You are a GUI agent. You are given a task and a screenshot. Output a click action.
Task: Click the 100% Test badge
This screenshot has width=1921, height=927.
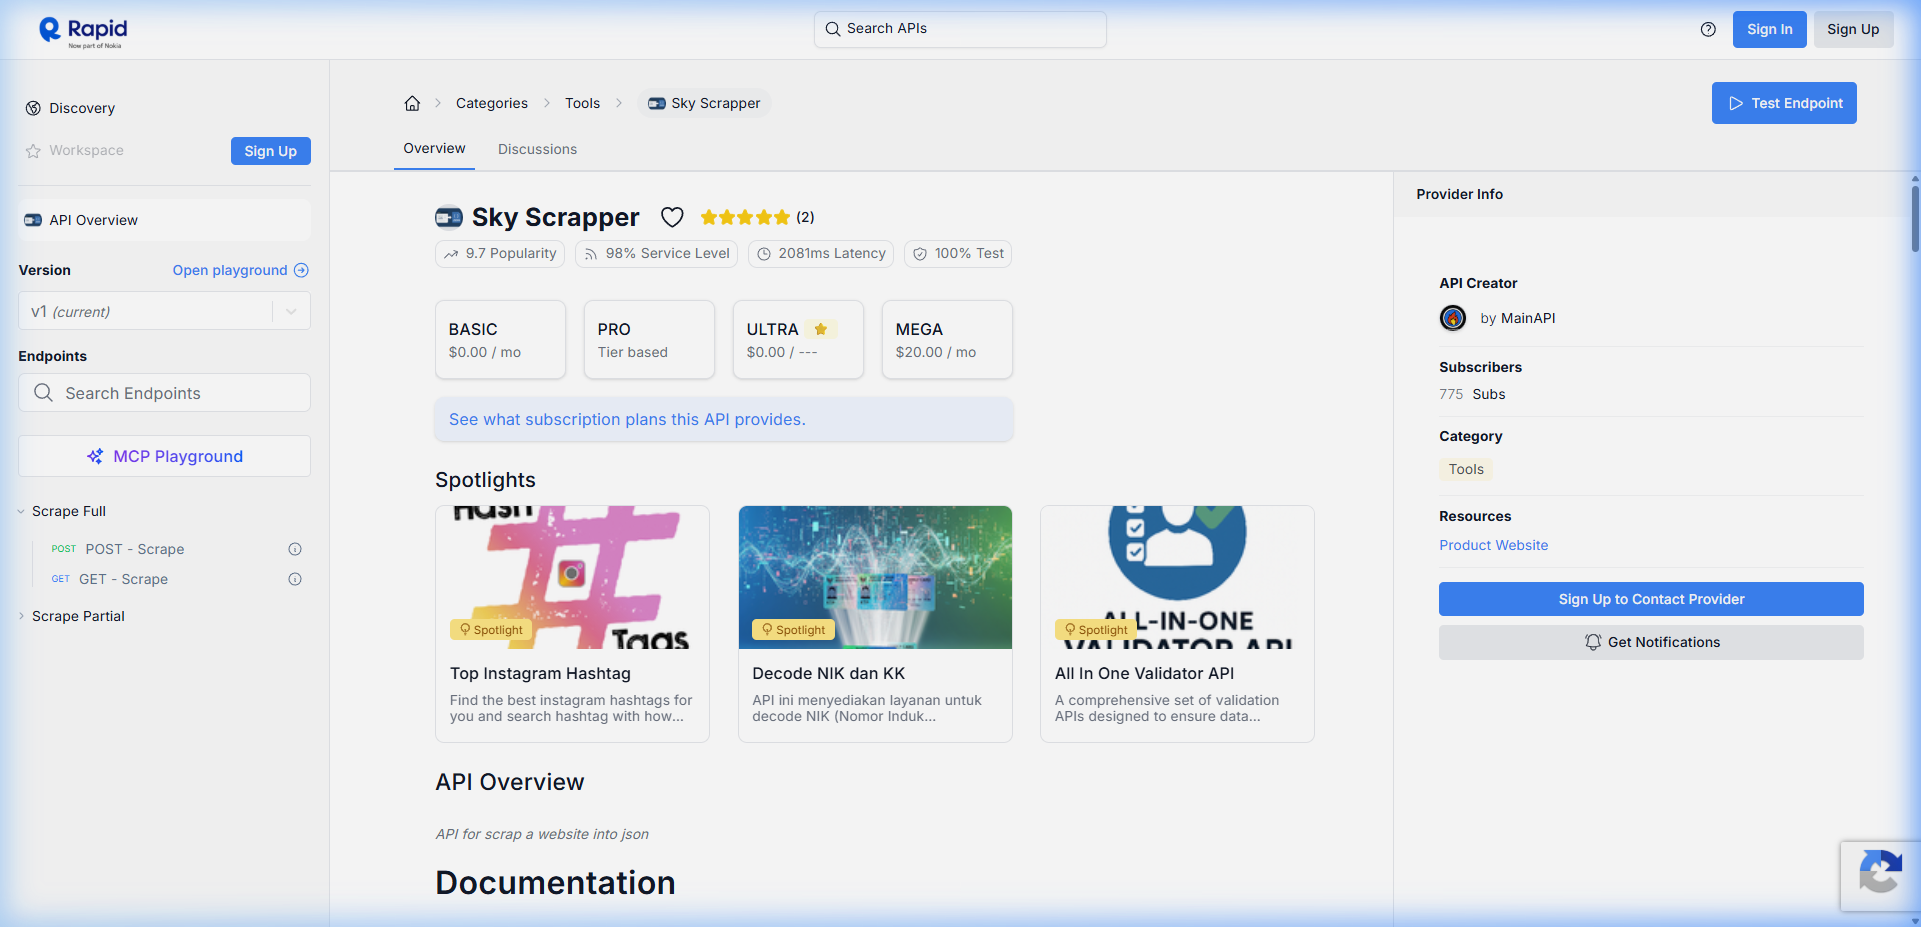tap(958, 254)
